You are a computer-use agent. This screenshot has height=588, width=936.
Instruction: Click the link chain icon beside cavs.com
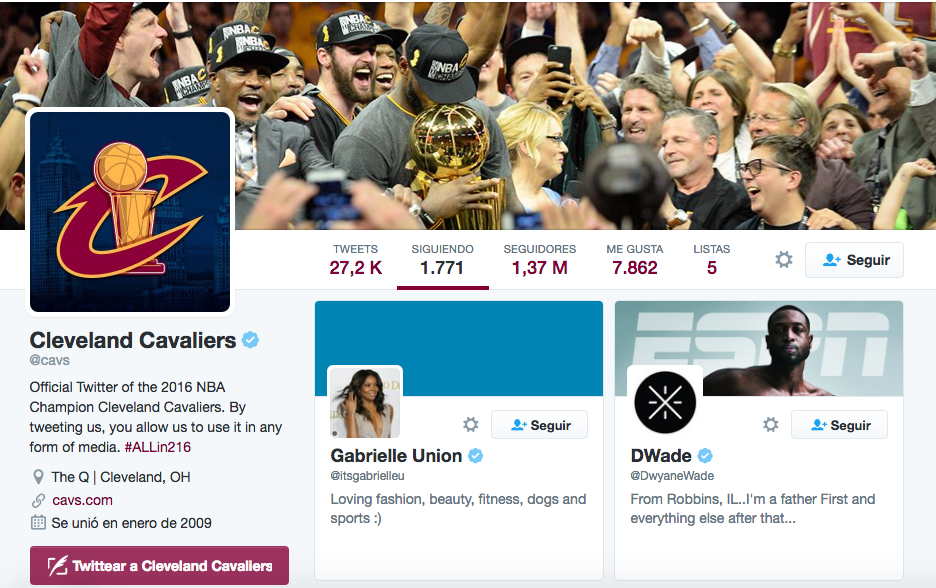pos(38,500)
